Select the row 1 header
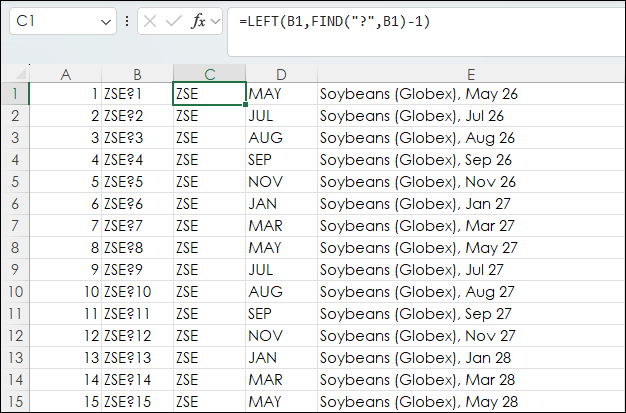Viewport: 626px width, 413px height. 15,94
